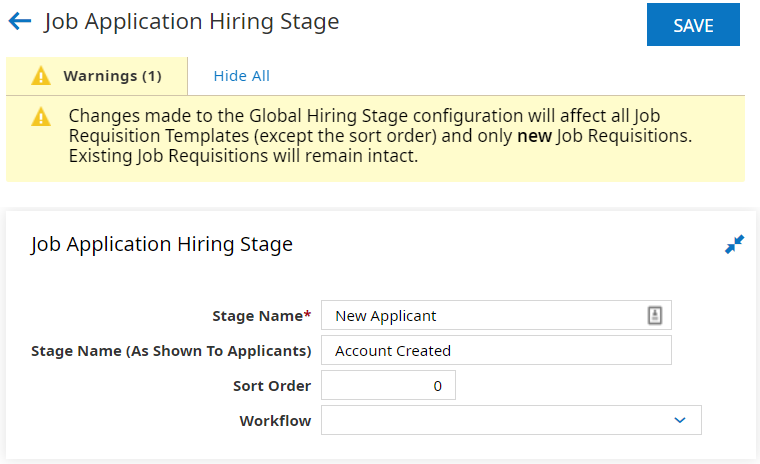The height and width of the screenshot is (464, 760).
Task: Click the Global Hiring Stage warning message text
Action: click(x=380, y=136)
